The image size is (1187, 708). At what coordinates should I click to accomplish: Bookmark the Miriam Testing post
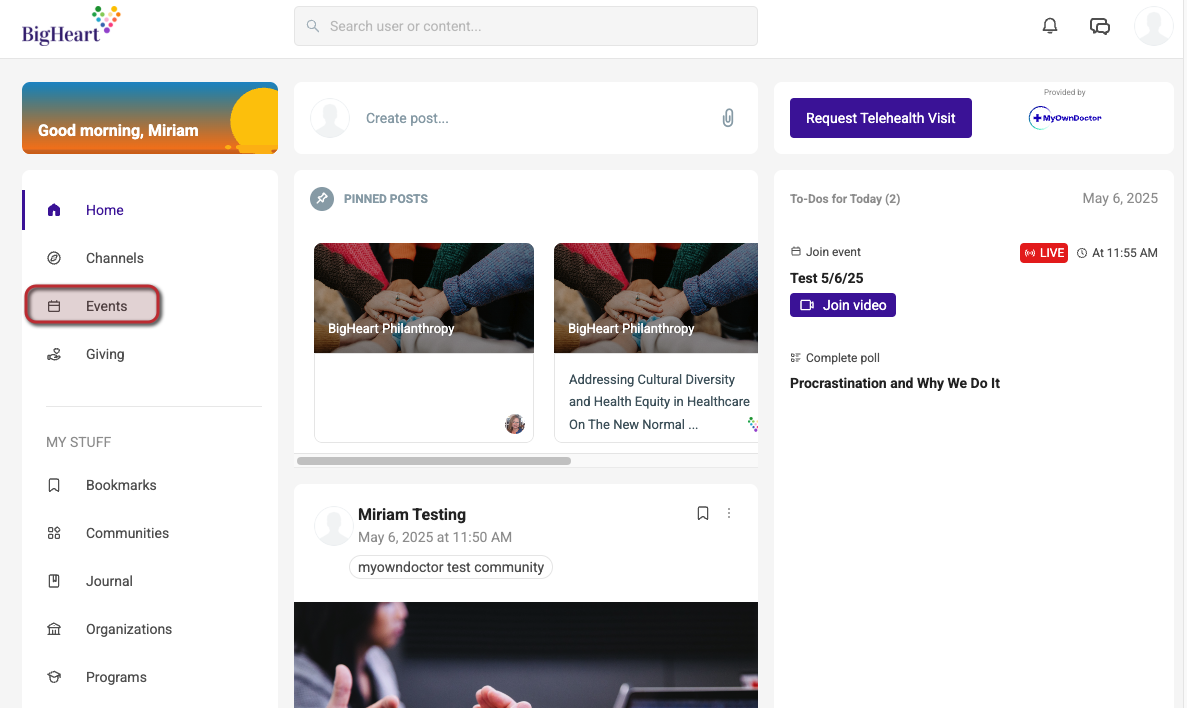pyautogui.click(x=703, y=513)
